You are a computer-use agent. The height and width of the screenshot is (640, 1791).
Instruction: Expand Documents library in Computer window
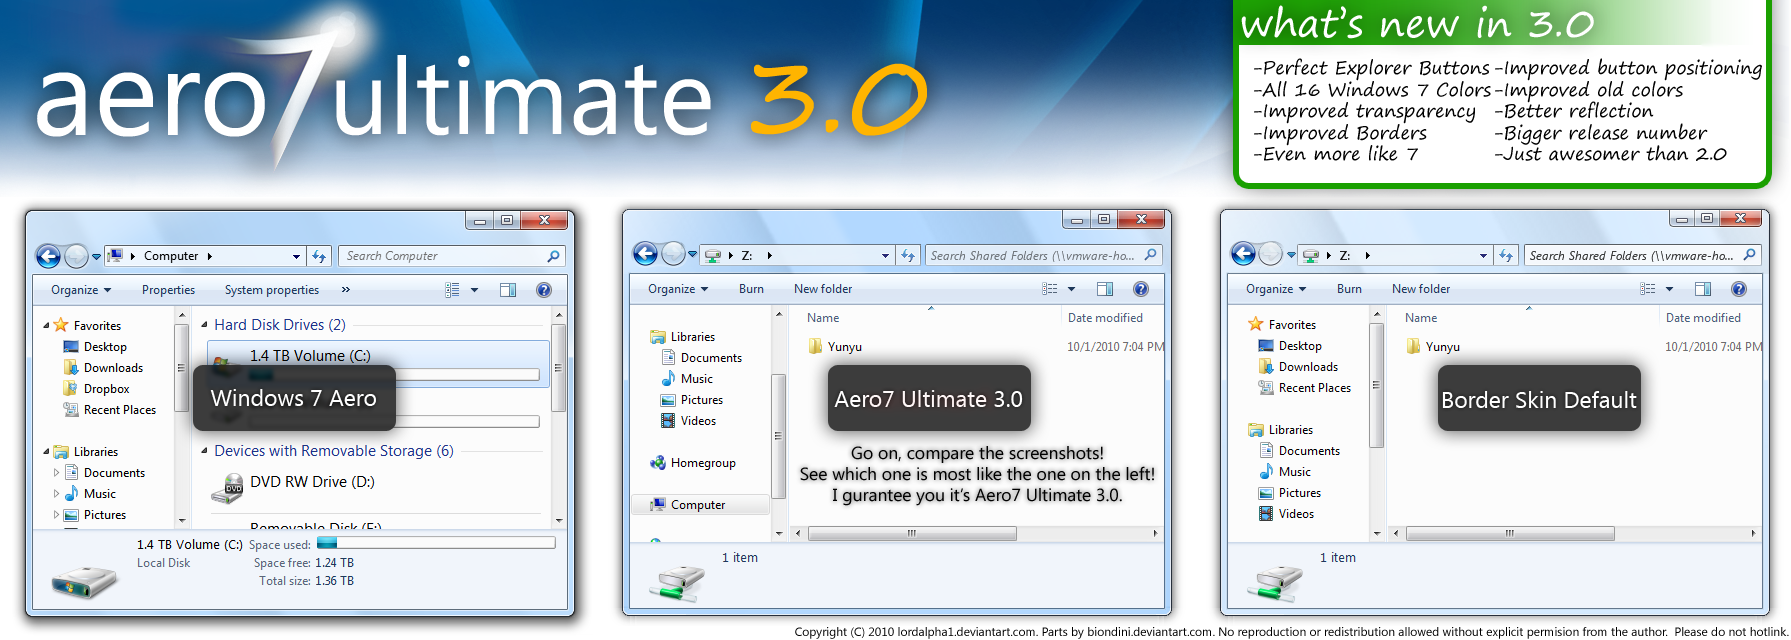56,473
